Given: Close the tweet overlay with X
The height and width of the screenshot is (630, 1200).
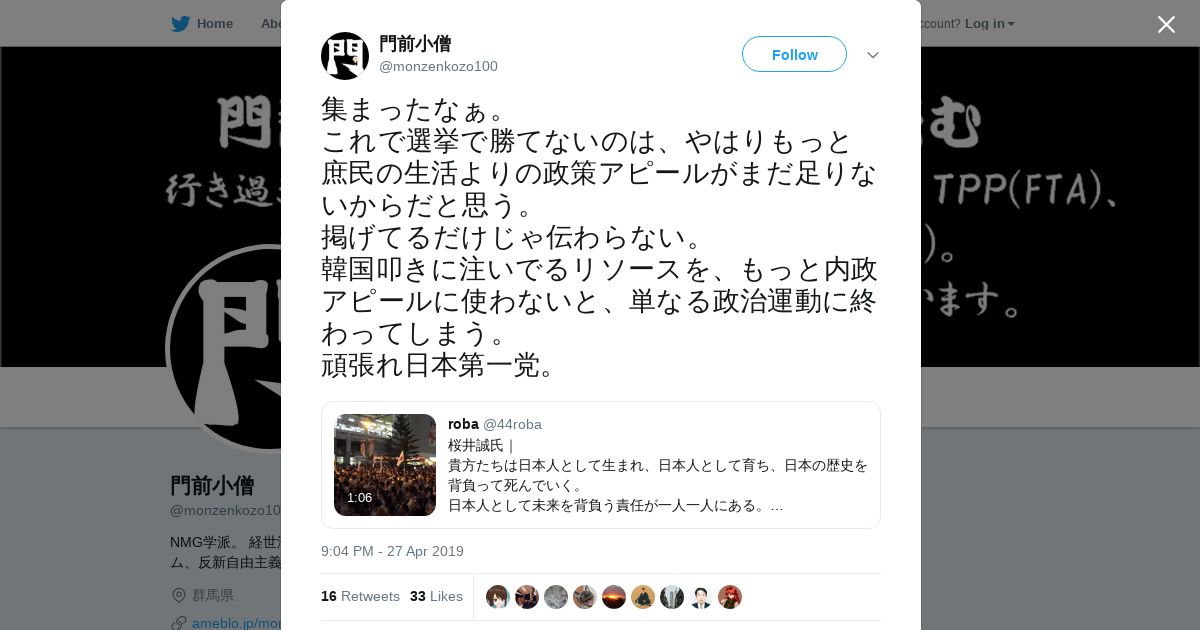Looking at the screenshot, I should 1166,24.
